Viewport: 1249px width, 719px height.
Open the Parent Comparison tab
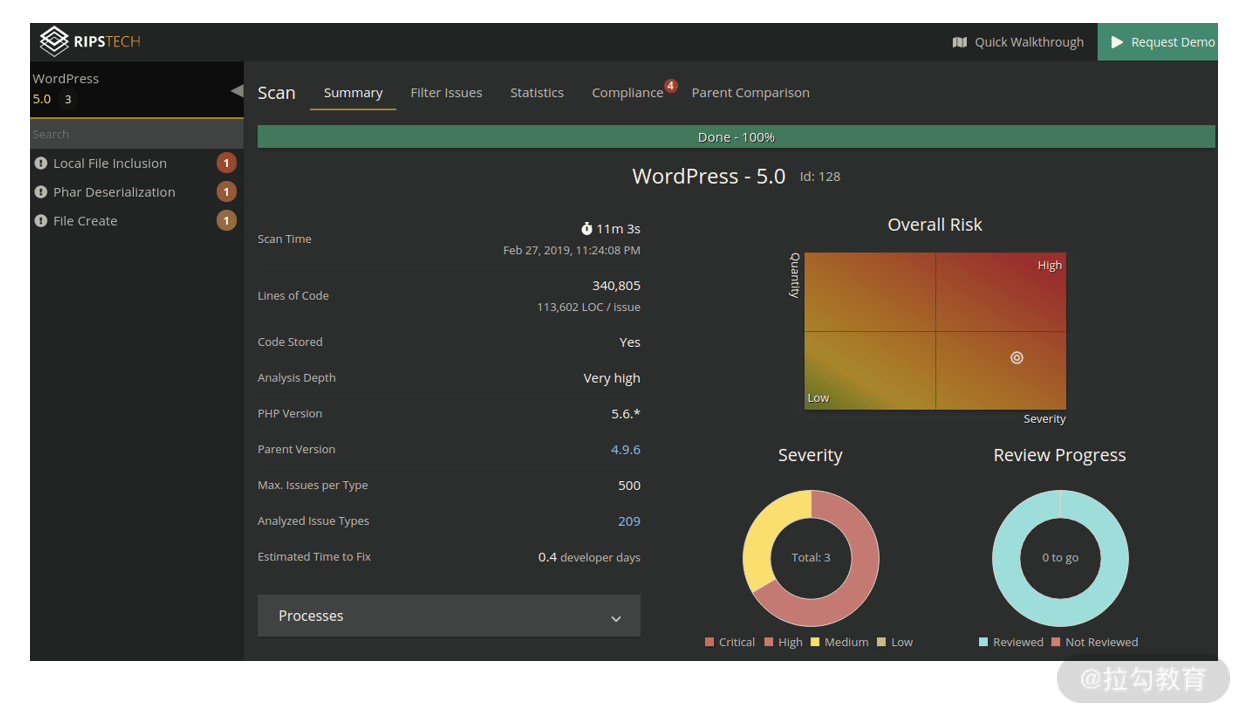pyautogui.click(x=751, y=93)
